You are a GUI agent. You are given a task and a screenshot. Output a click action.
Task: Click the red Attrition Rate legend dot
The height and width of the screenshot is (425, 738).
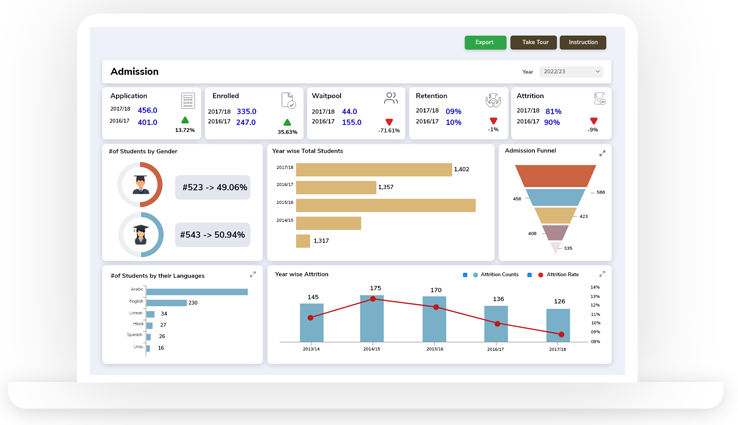pos(540,275)
